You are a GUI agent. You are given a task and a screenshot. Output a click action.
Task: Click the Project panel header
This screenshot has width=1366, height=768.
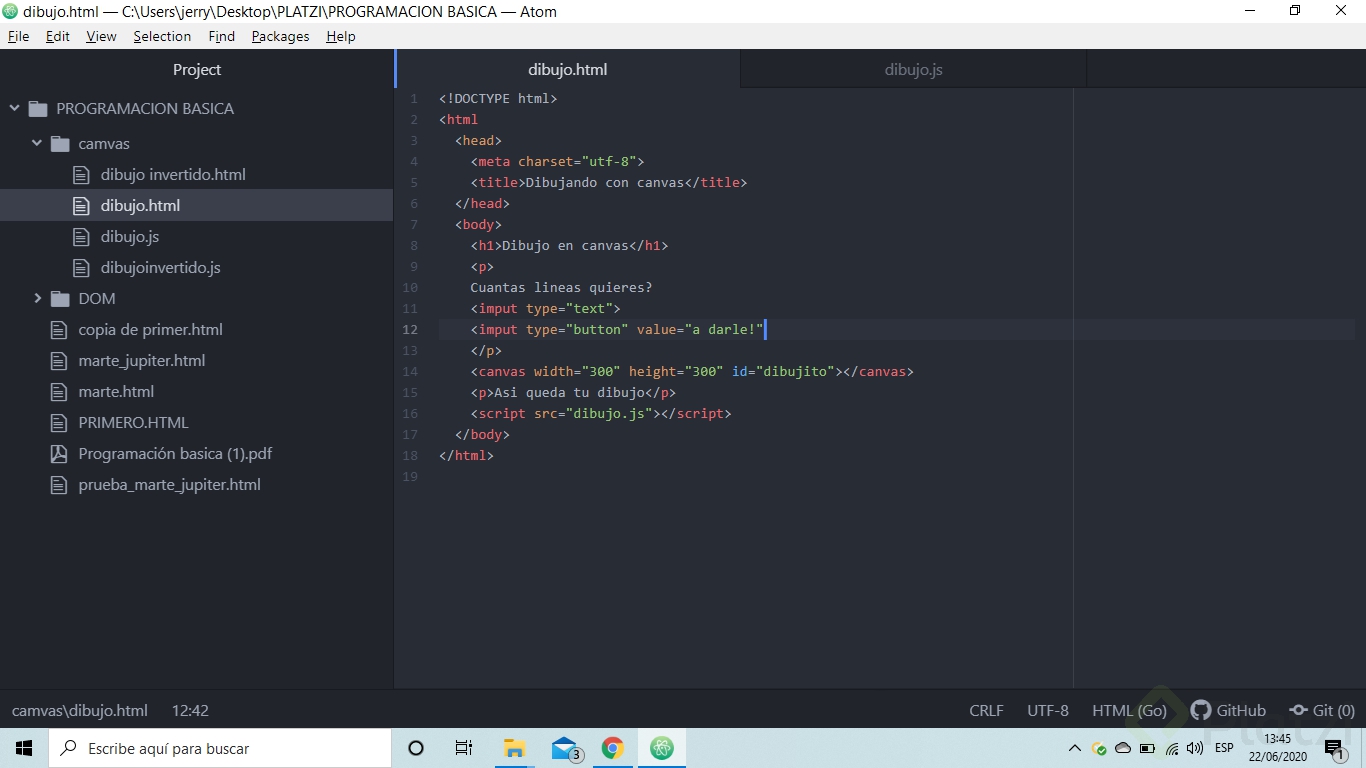click(197, 69)
